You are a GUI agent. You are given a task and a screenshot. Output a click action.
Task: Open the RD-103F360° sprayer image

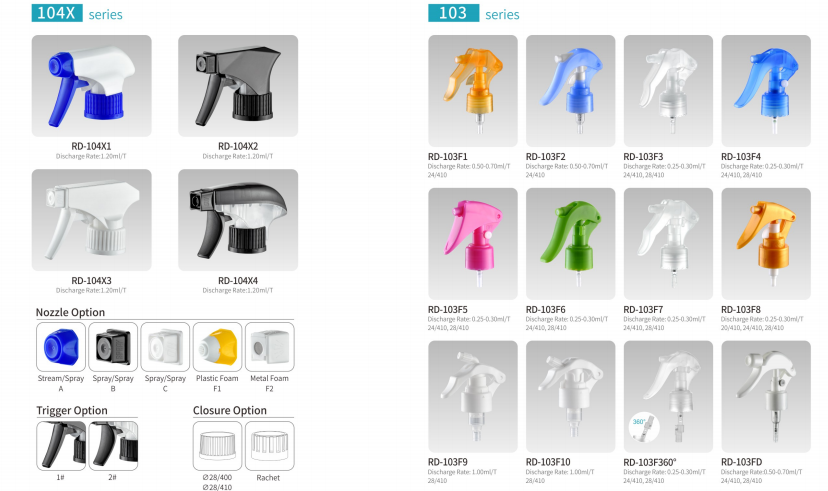[668, 396]
